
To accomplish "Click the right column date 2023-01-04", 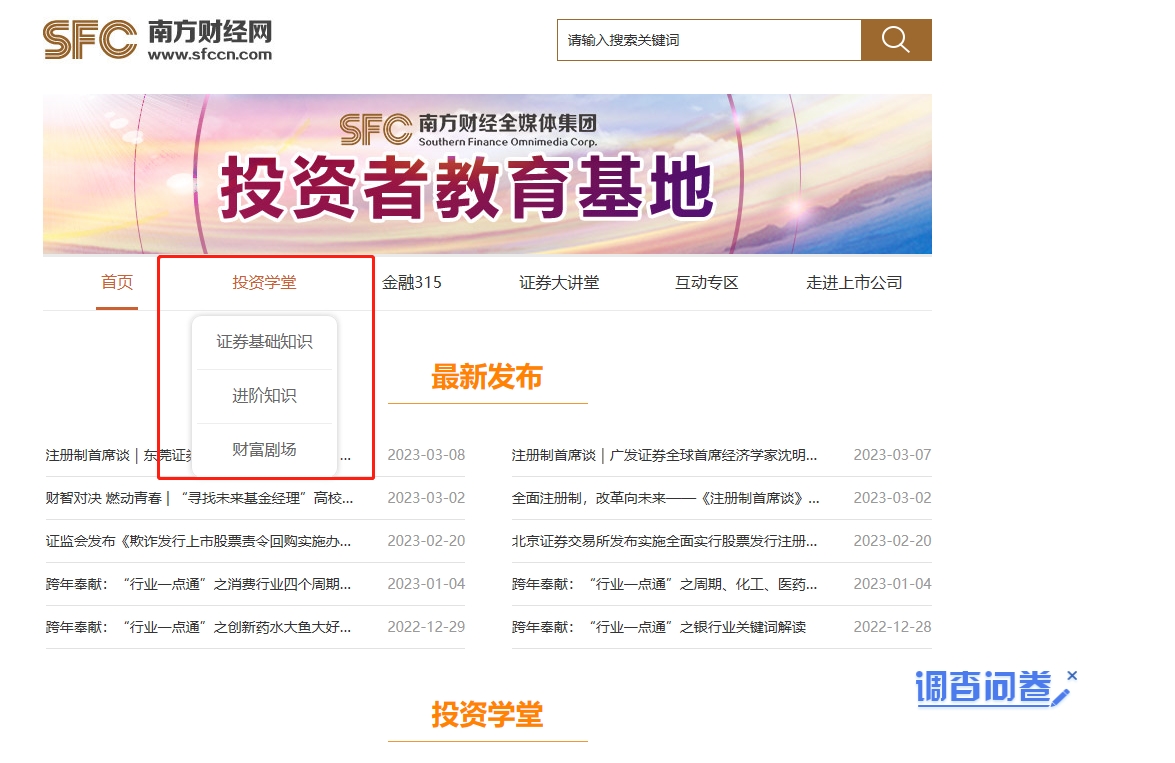I will point(892,584).
